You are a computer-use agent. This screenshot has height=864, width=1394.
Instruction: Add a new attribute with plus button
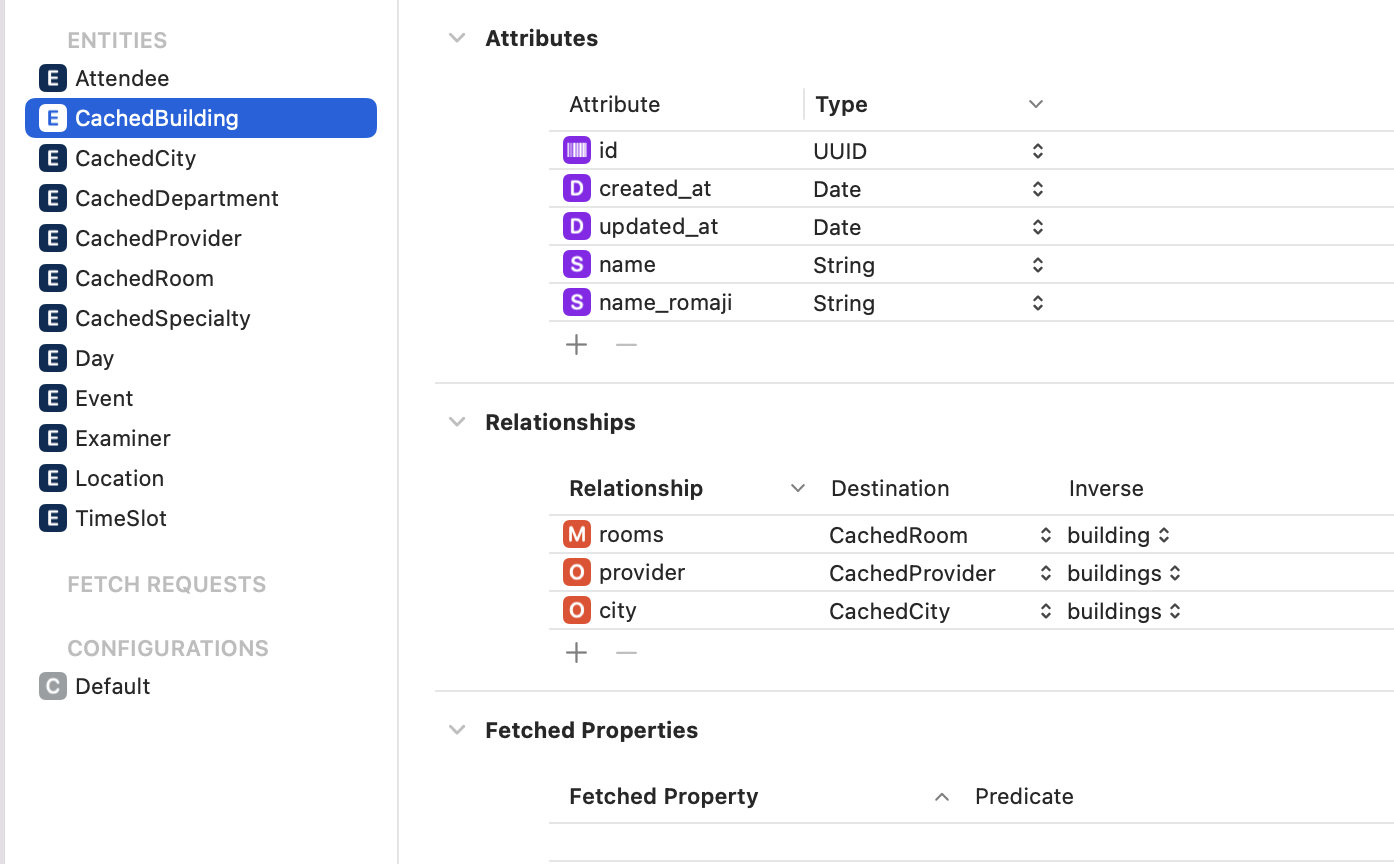[x=577, y=345]
